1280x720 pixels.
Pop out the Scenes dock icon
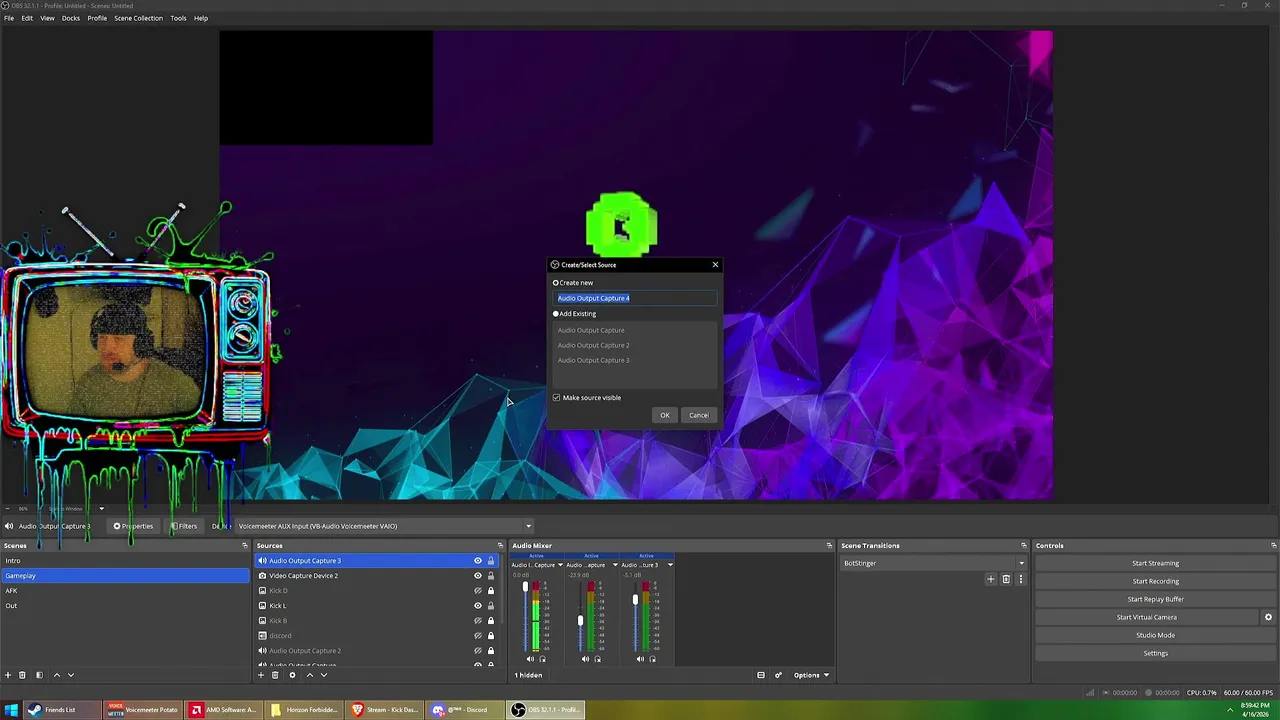pyautogui.click(x=244, y=546)
